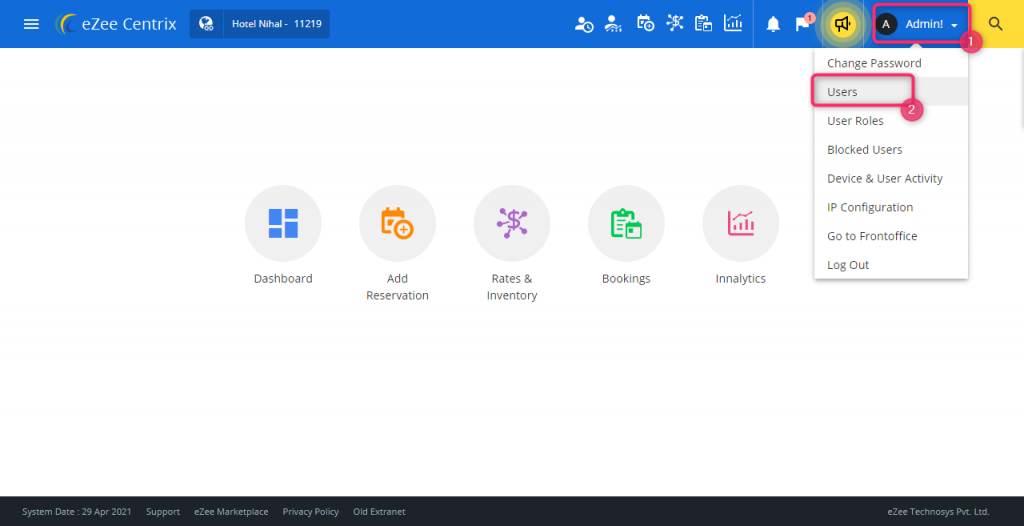Open the Dashboard tile icon

point(283,223)
